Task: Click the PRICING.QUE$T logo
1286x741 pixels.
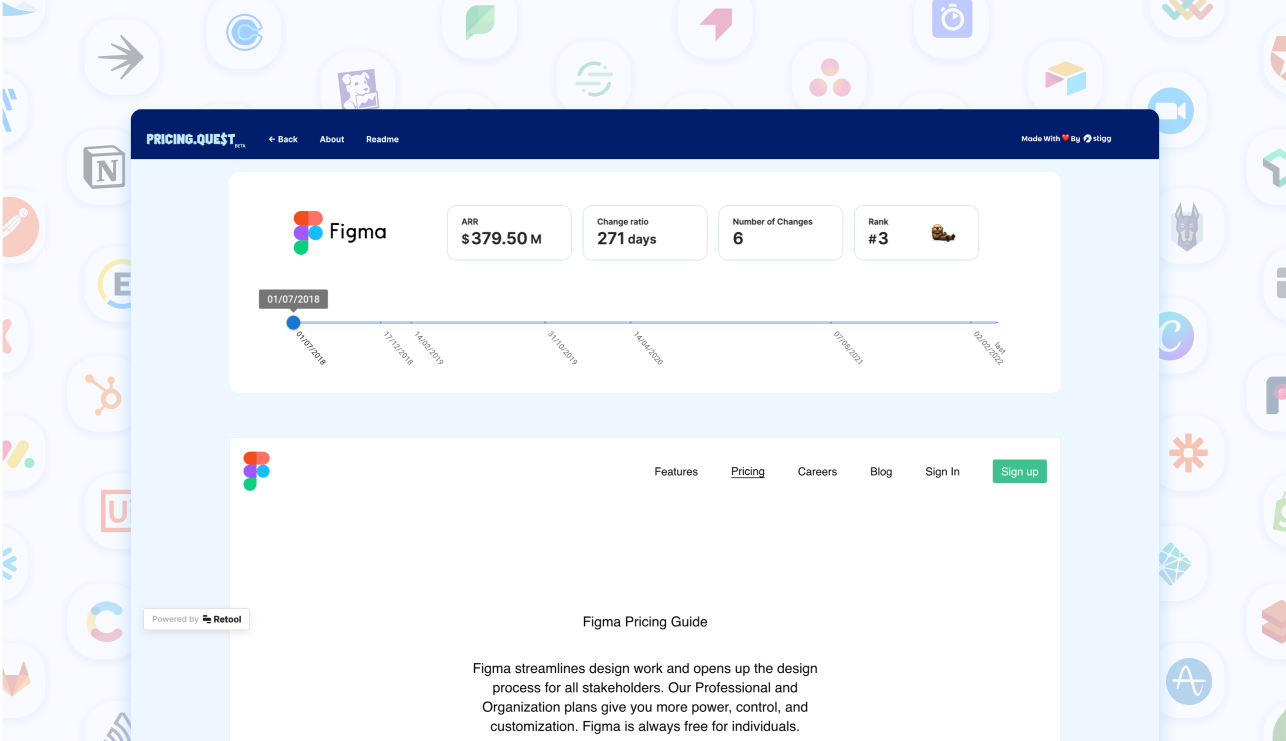Action: click(195, 139)
